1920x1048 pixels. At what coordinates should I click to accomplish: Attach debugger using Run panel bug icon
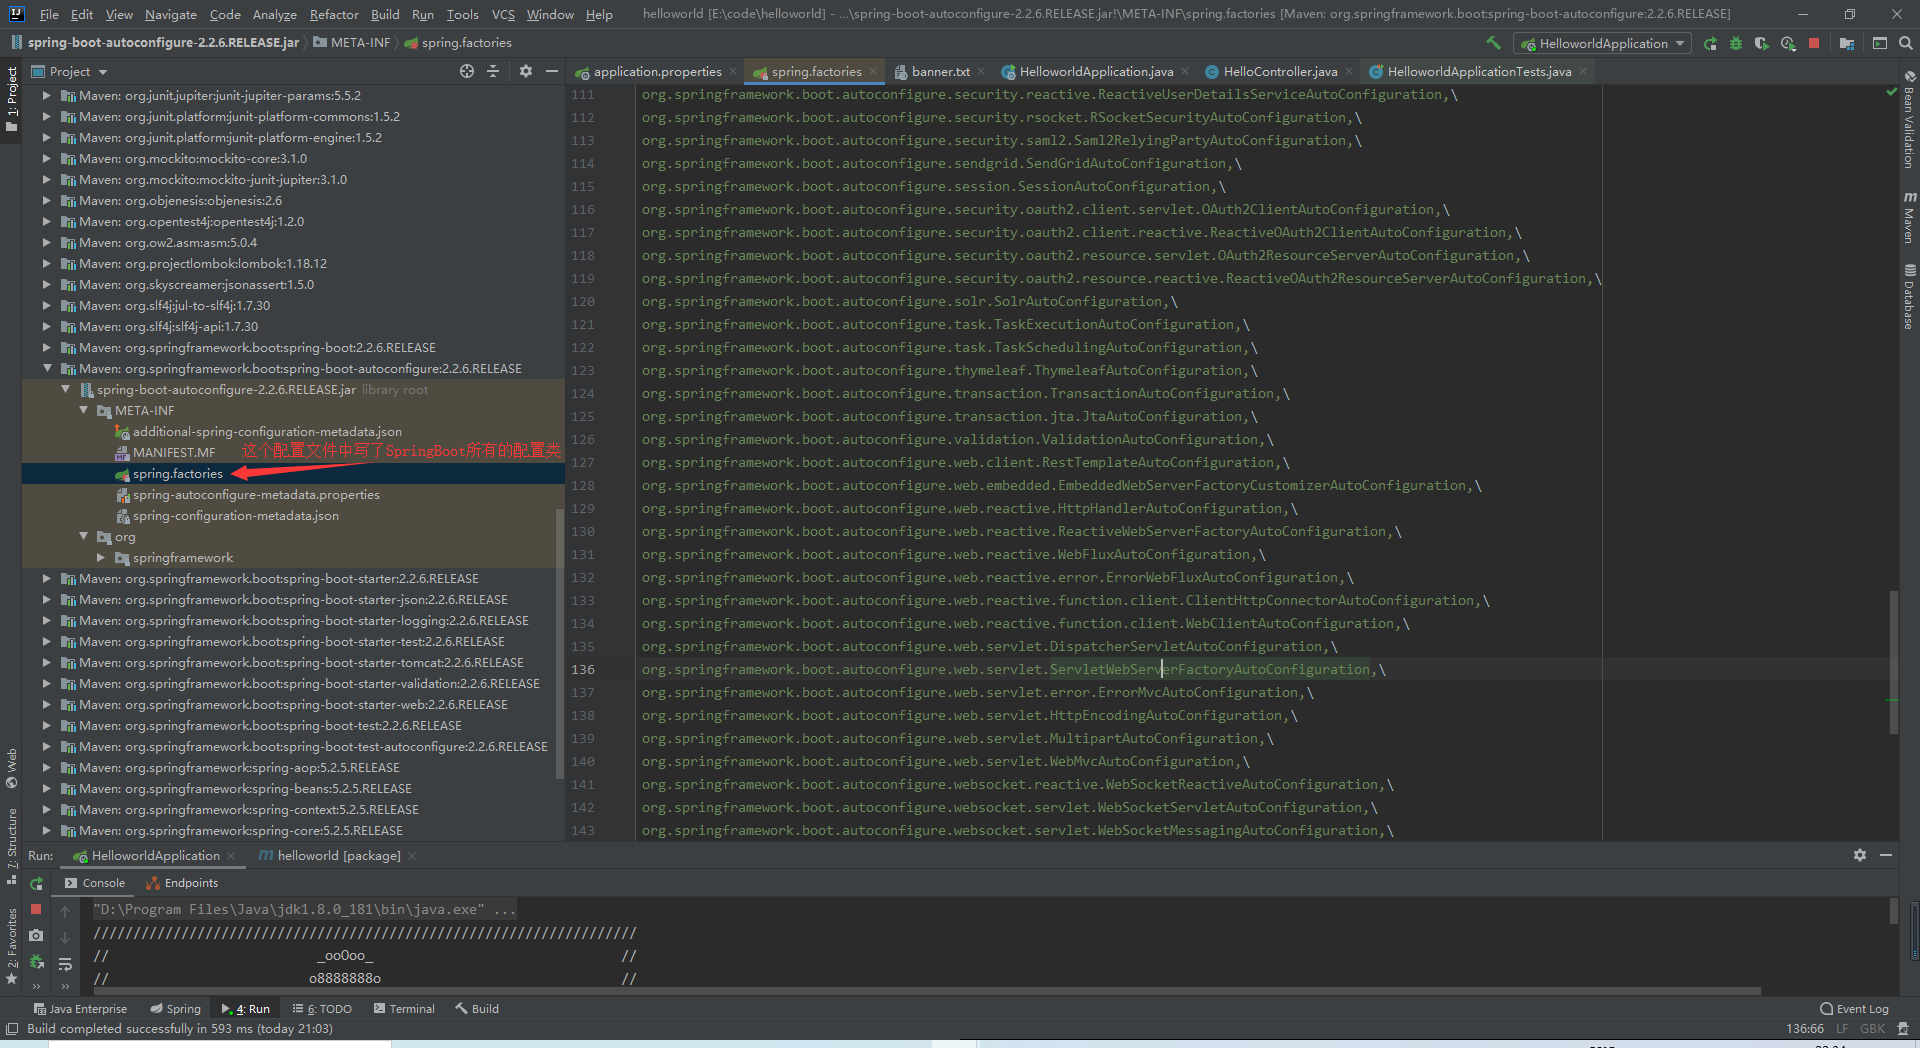click(36, 961)
